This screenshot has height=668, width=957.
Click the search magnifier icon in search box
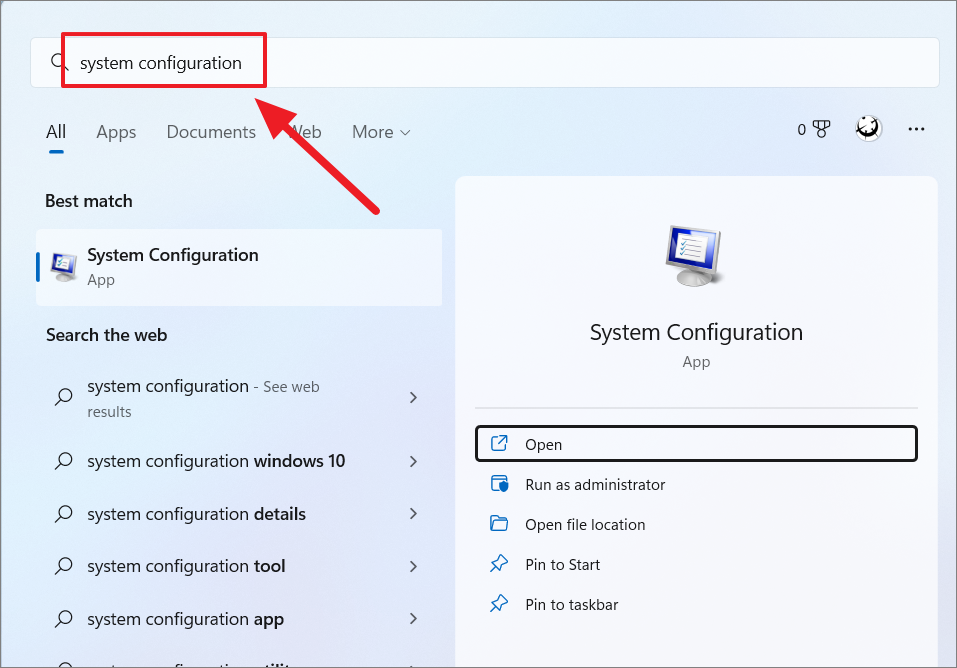tap(59, 63)
